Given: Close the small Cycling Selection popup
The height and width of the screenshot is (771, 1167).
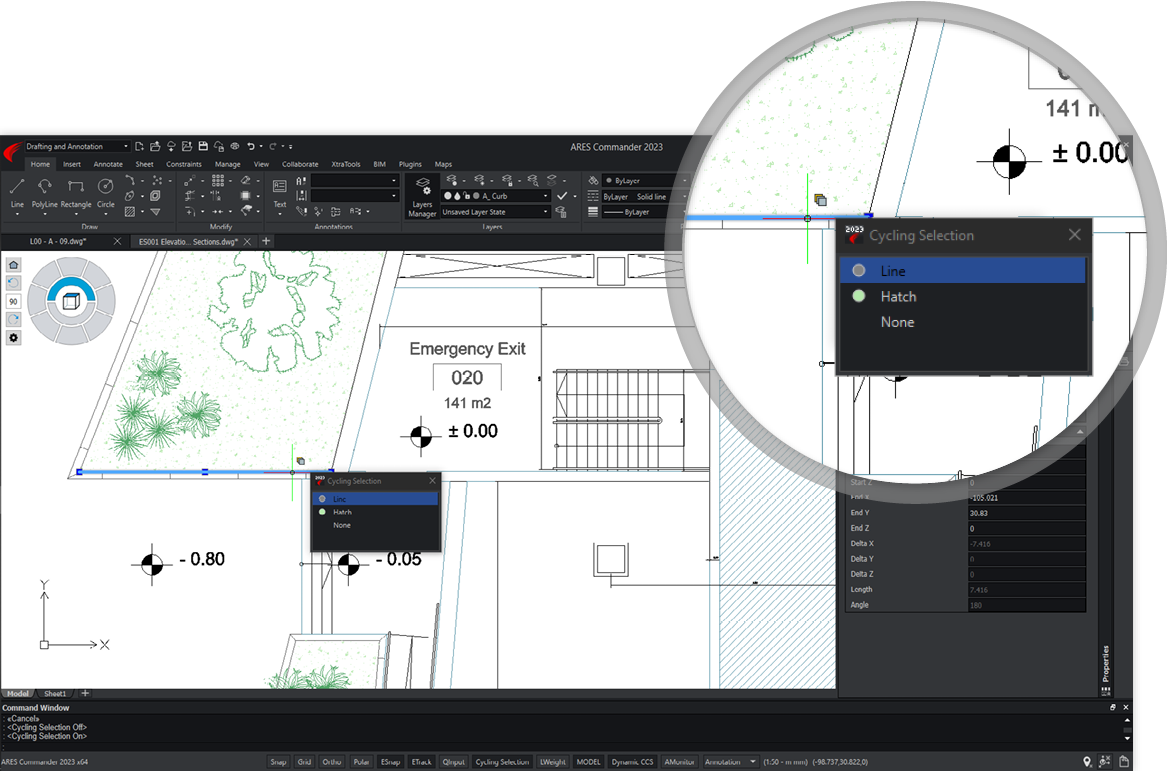Looking at the screenshot, I should [x=432, y=481].
